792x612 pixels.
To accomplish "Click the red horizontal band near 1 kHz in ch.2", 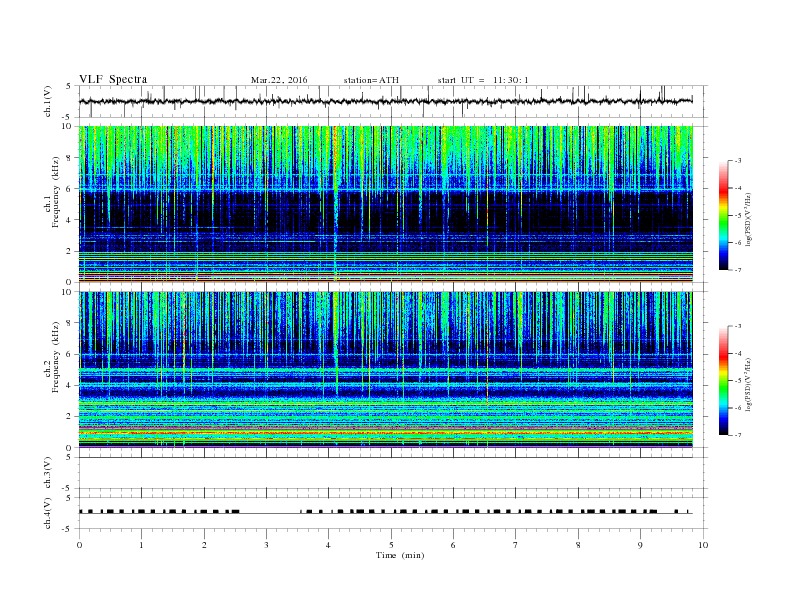I will pos(385,433).
